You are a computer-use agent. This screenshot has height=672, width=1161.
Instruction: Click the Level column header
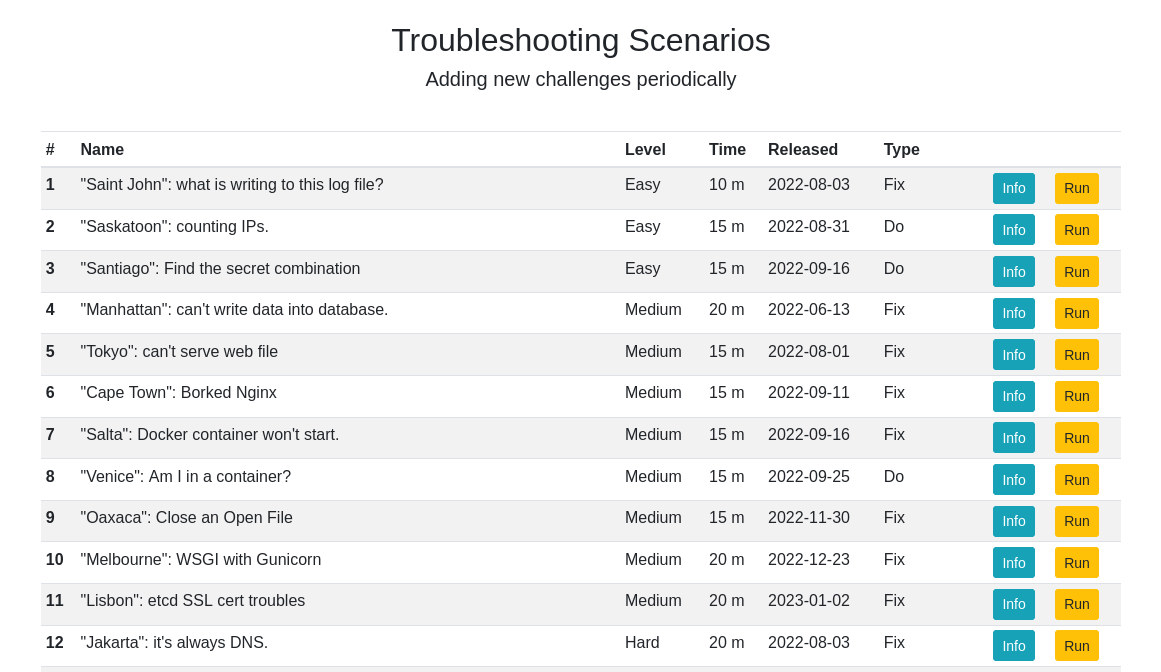pos(645,149)
